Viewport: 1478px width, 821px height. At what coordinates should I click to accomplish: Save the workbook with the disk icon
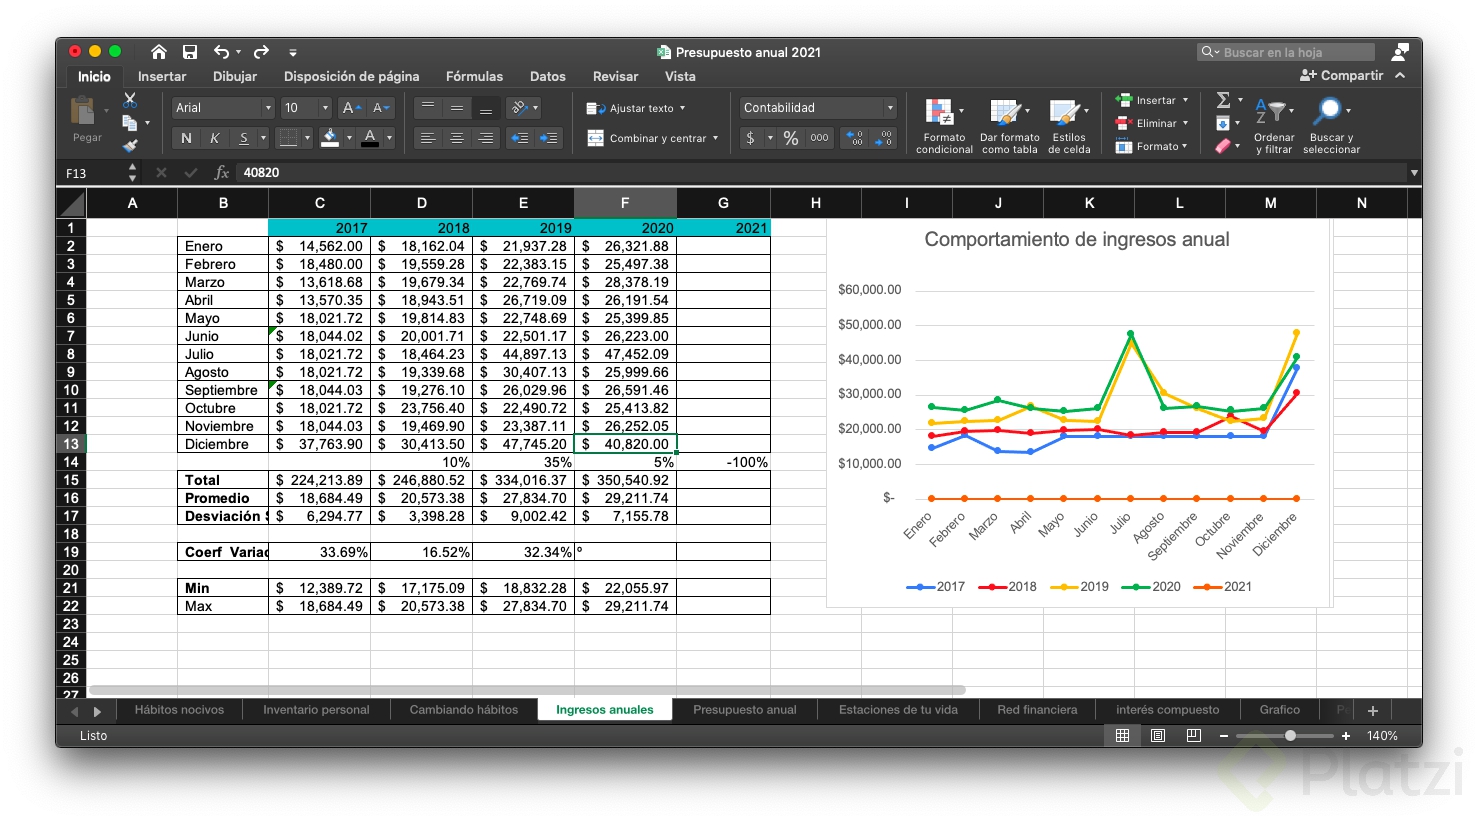(190, 52)
